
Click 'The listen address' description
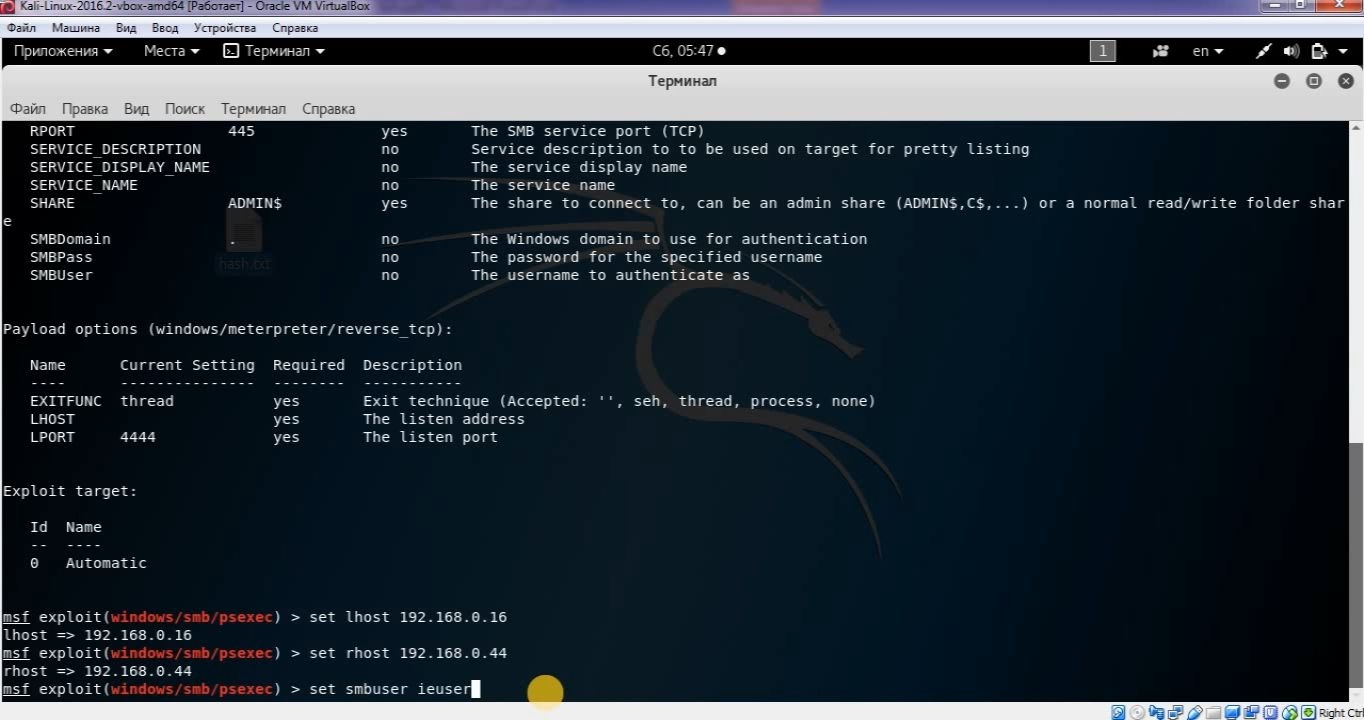click(444, 419)
